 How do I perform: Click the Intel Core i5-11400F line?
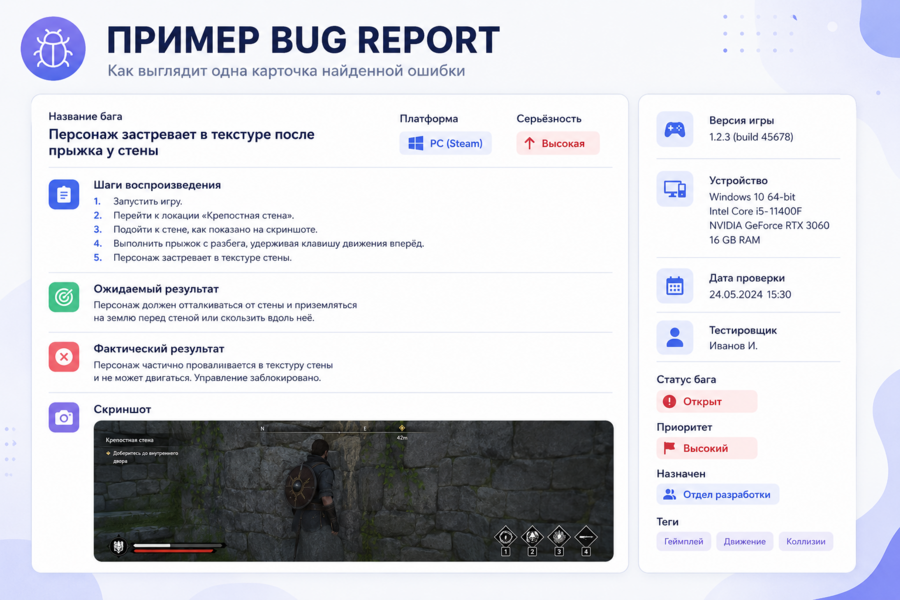[755, 211]
